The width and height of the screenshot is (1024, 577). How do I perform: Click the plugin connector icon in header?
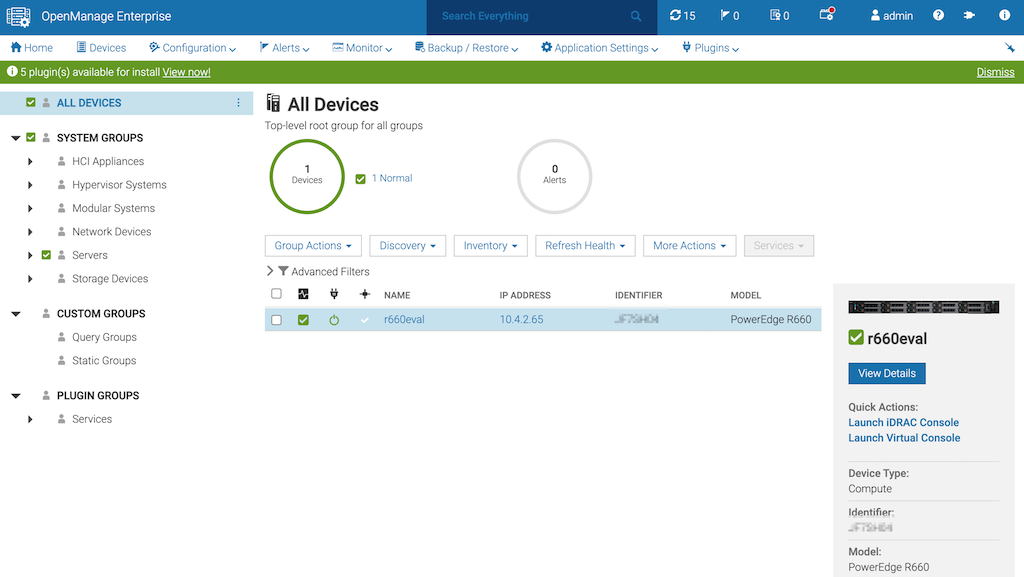[969, 15]
